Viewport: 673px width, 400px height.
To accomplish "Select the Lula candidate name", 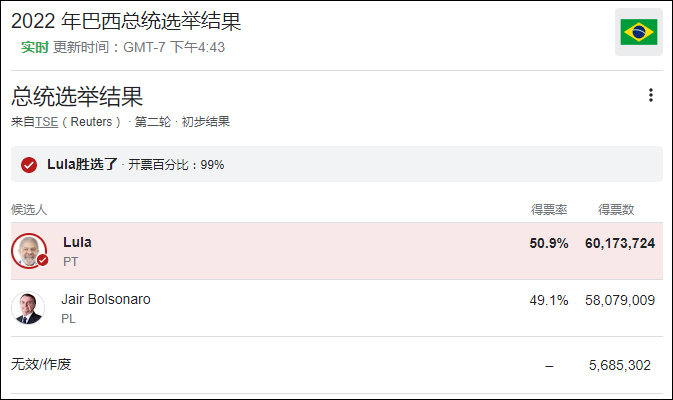I will tap(77, 242).
